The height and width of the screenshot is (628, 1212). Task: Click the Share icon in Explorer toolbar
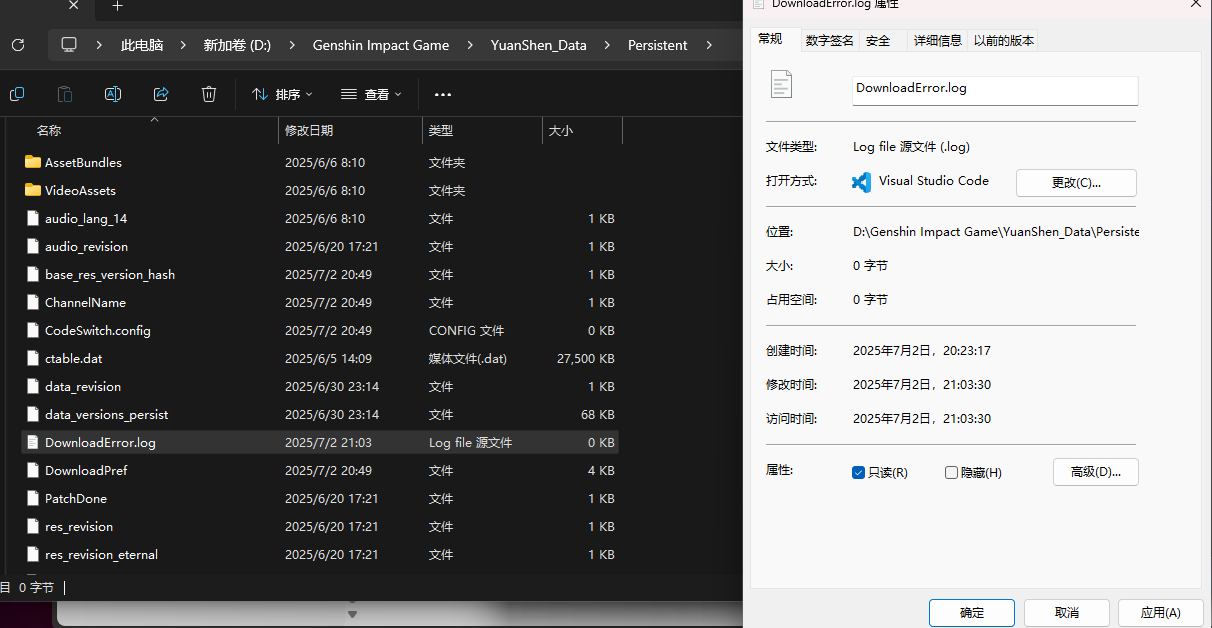(161, 94)
